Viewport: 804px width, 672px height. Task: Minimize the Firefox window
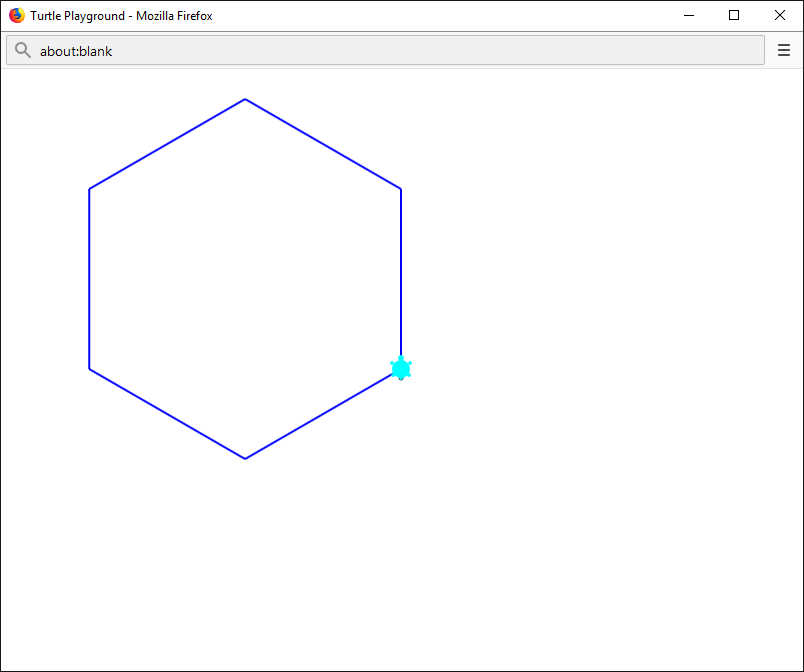click(689, 15)
